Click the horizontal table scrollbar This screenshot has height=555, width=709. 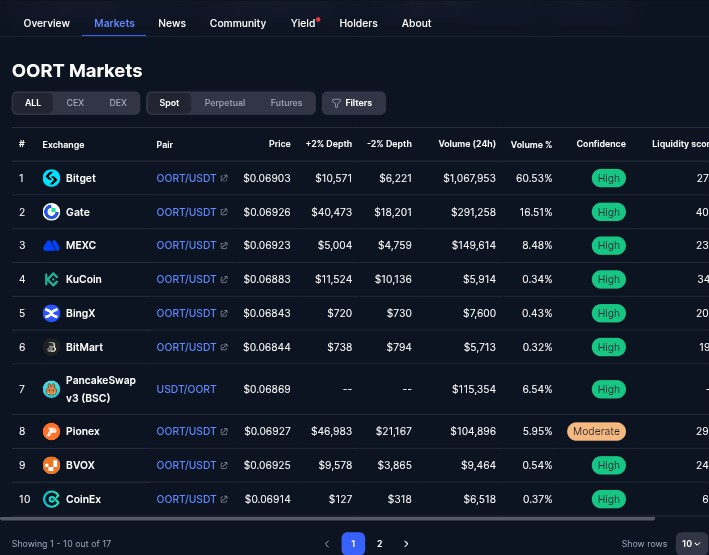[x=327, y=519]
